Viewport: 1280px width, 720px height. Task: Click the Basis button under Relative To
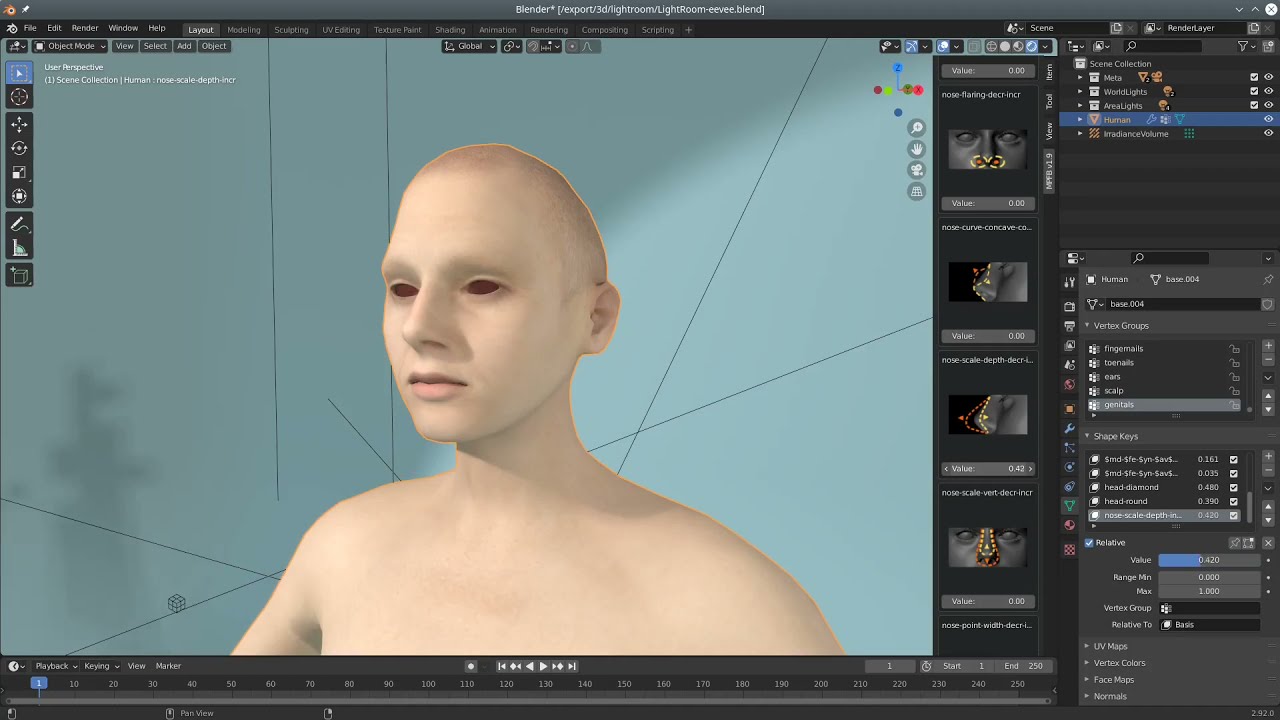[x=1210, y=624]
